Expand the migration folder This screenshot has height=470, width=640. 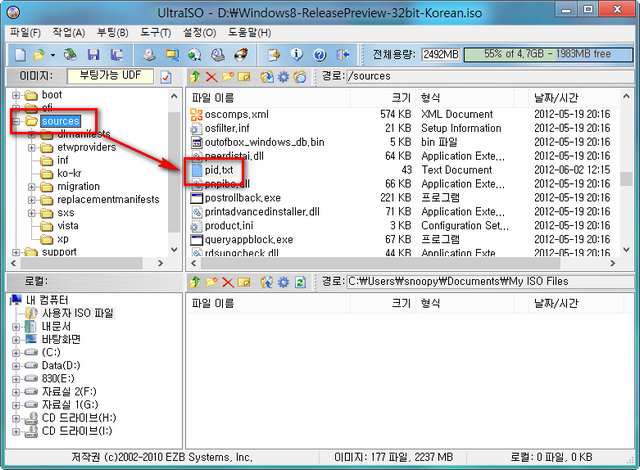[x=31, y=187]
